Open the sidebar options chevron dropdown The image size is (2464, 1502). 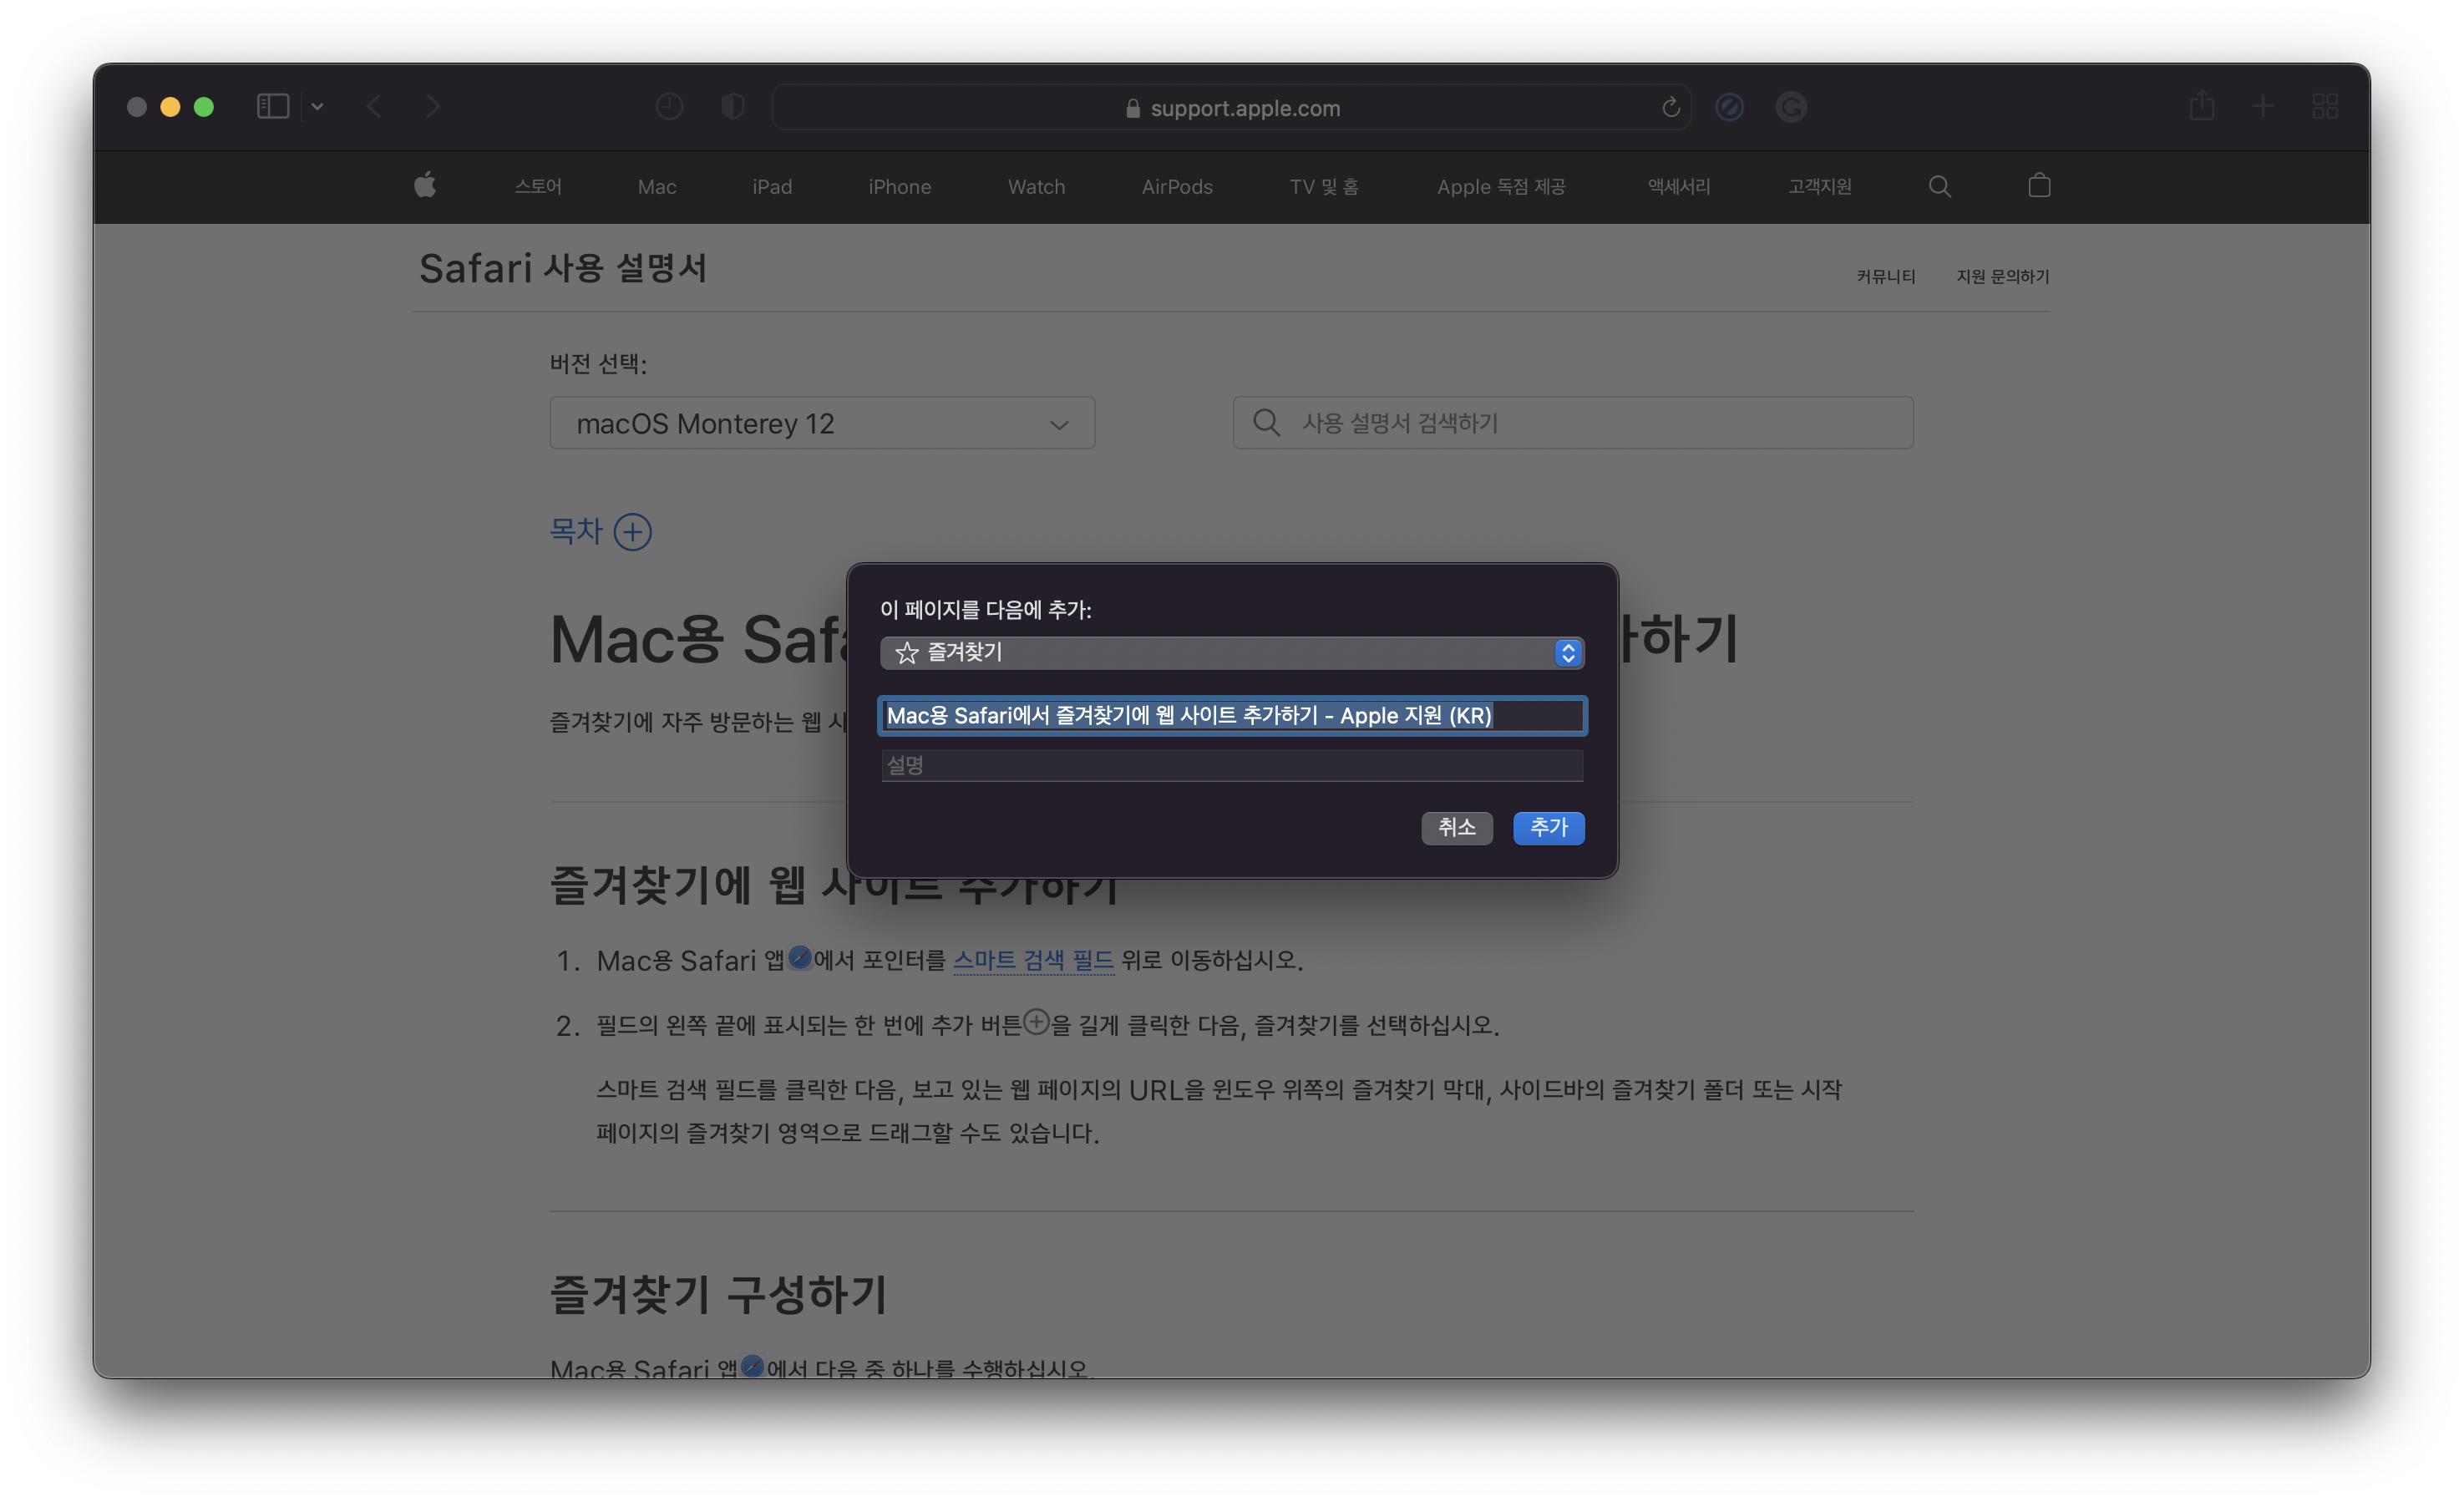pos(317,106)
